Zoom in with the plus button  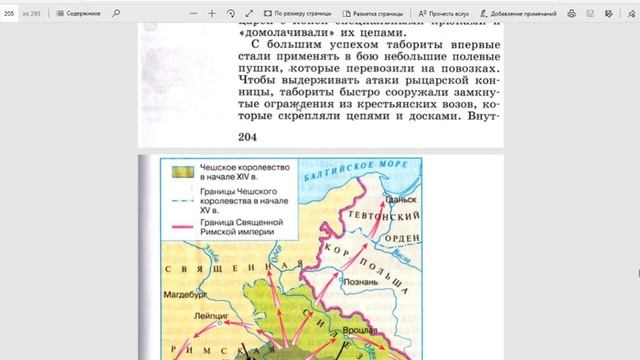point(212,13)
